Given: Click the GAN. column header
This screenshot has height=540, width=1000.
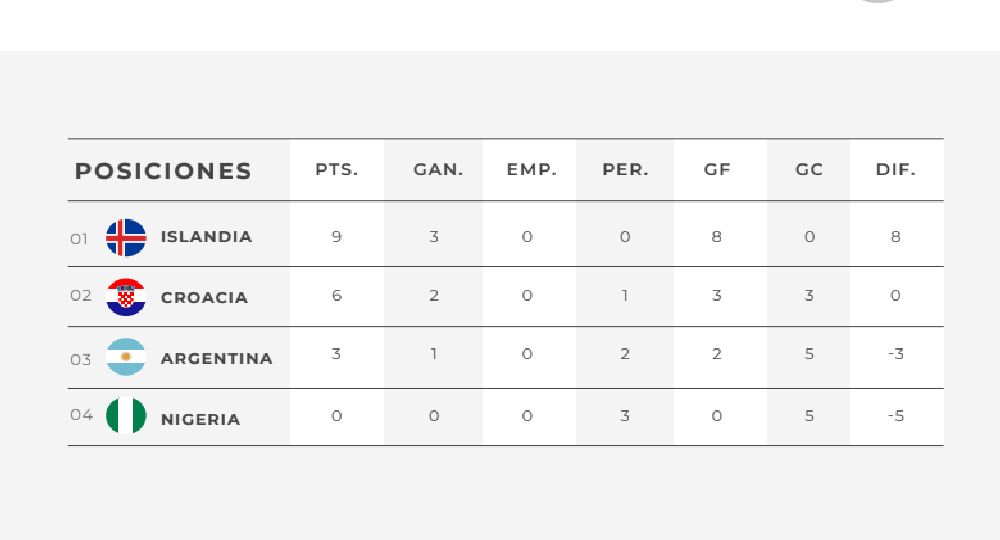Looking at the screenshot, I should (438, 170).
